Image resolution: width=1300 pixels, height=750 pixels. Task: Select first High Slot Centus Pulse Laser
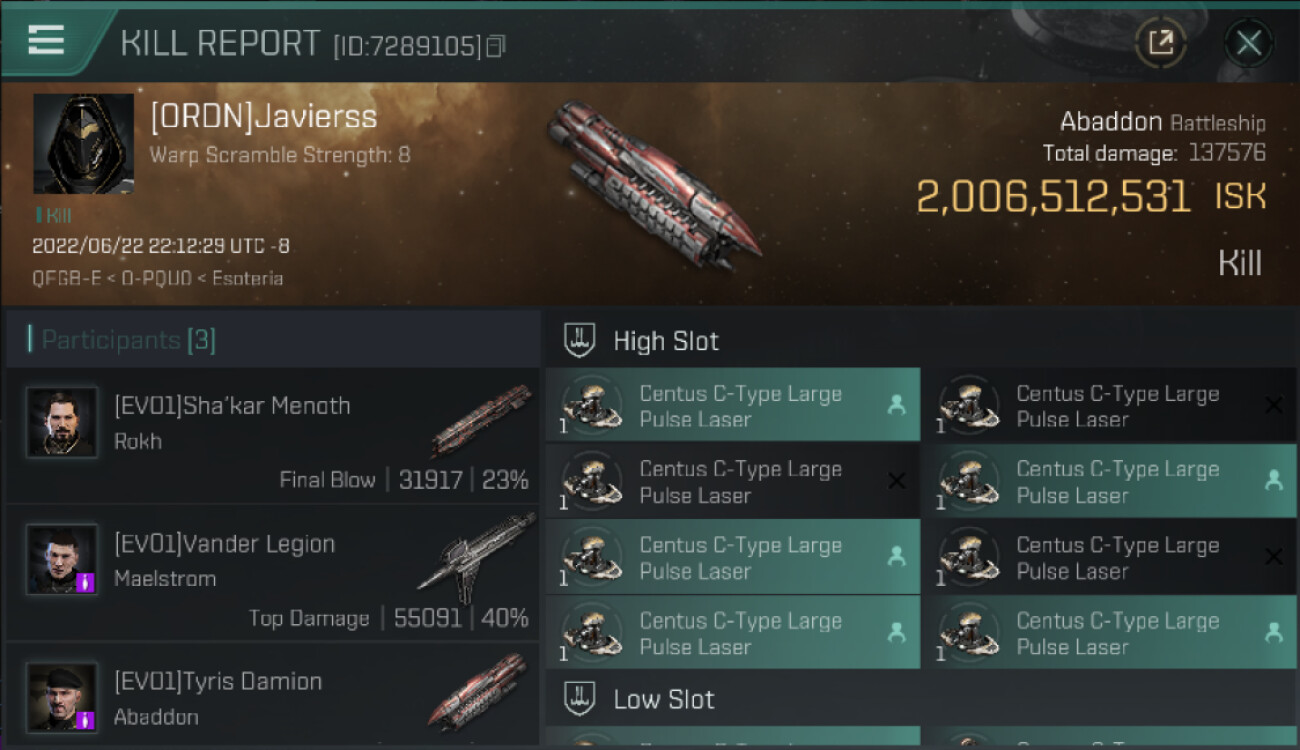732,406
